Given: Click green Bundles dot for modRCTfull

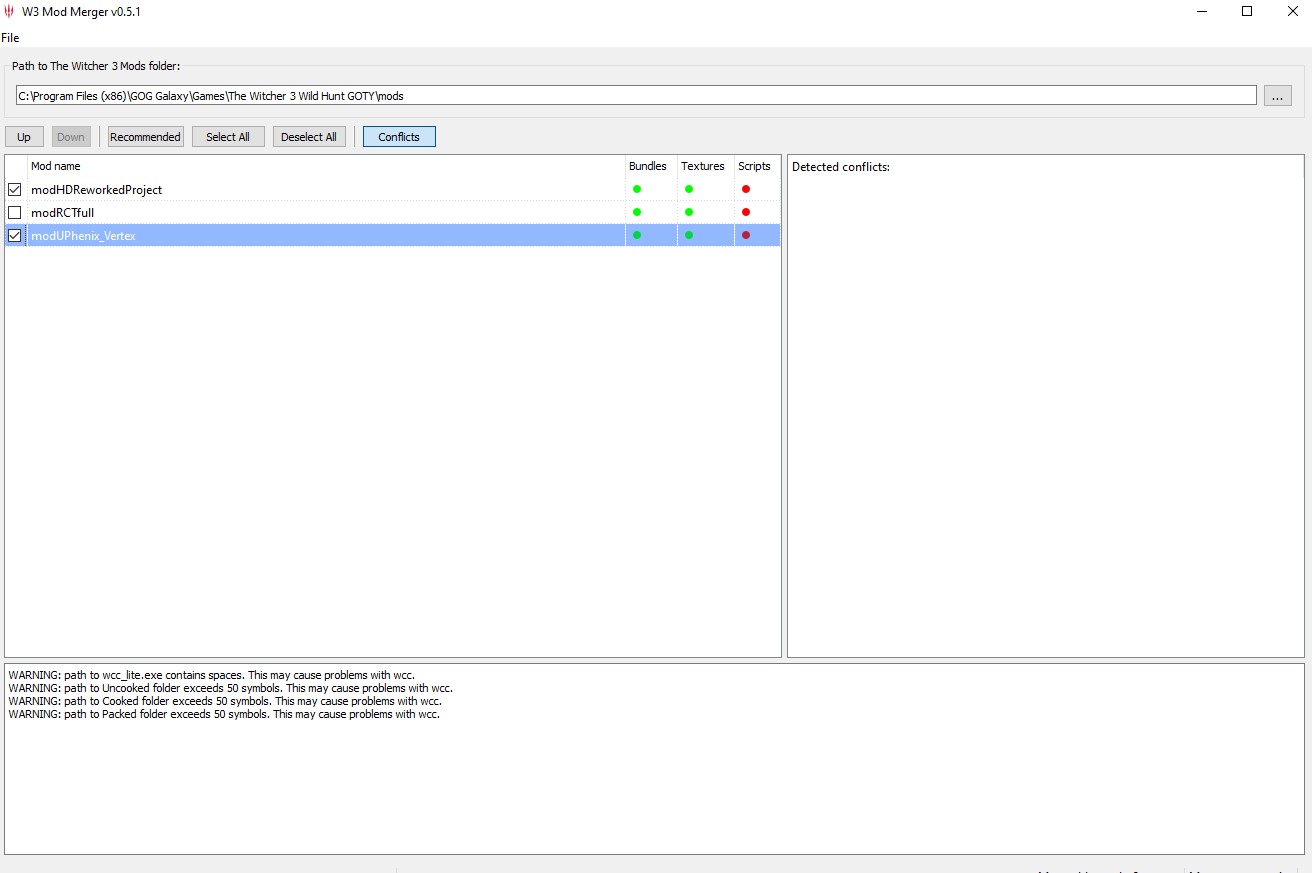Looking at the screenshot, I should click(x=637, y=212).
